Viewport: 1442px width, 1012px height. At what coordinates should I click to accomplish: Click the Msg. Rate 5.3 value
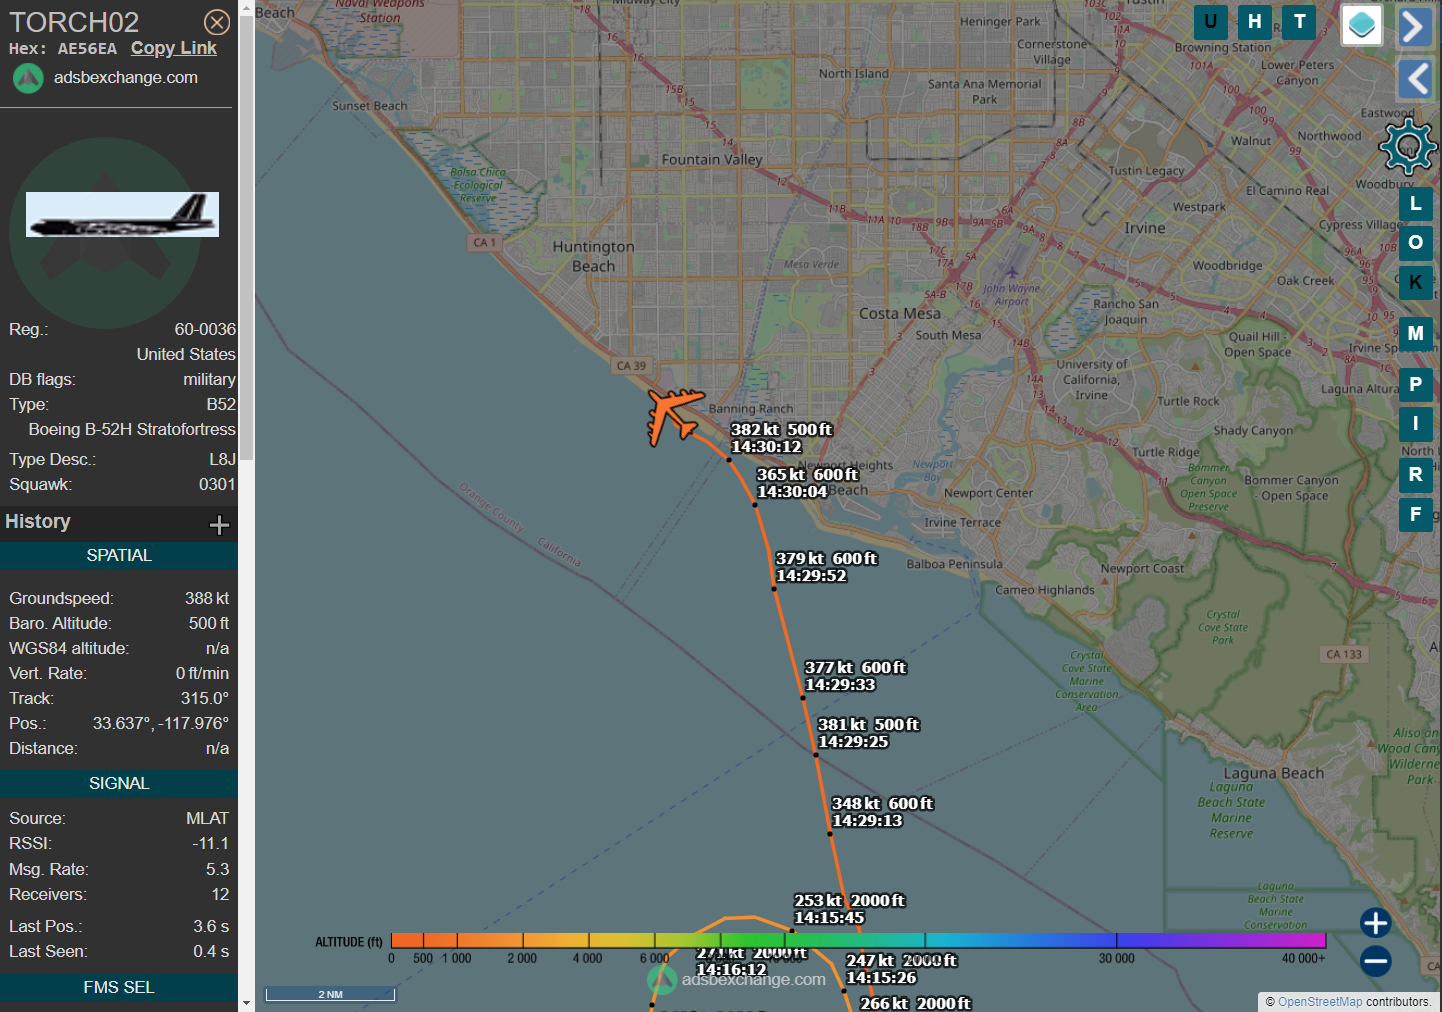(217, 869)
